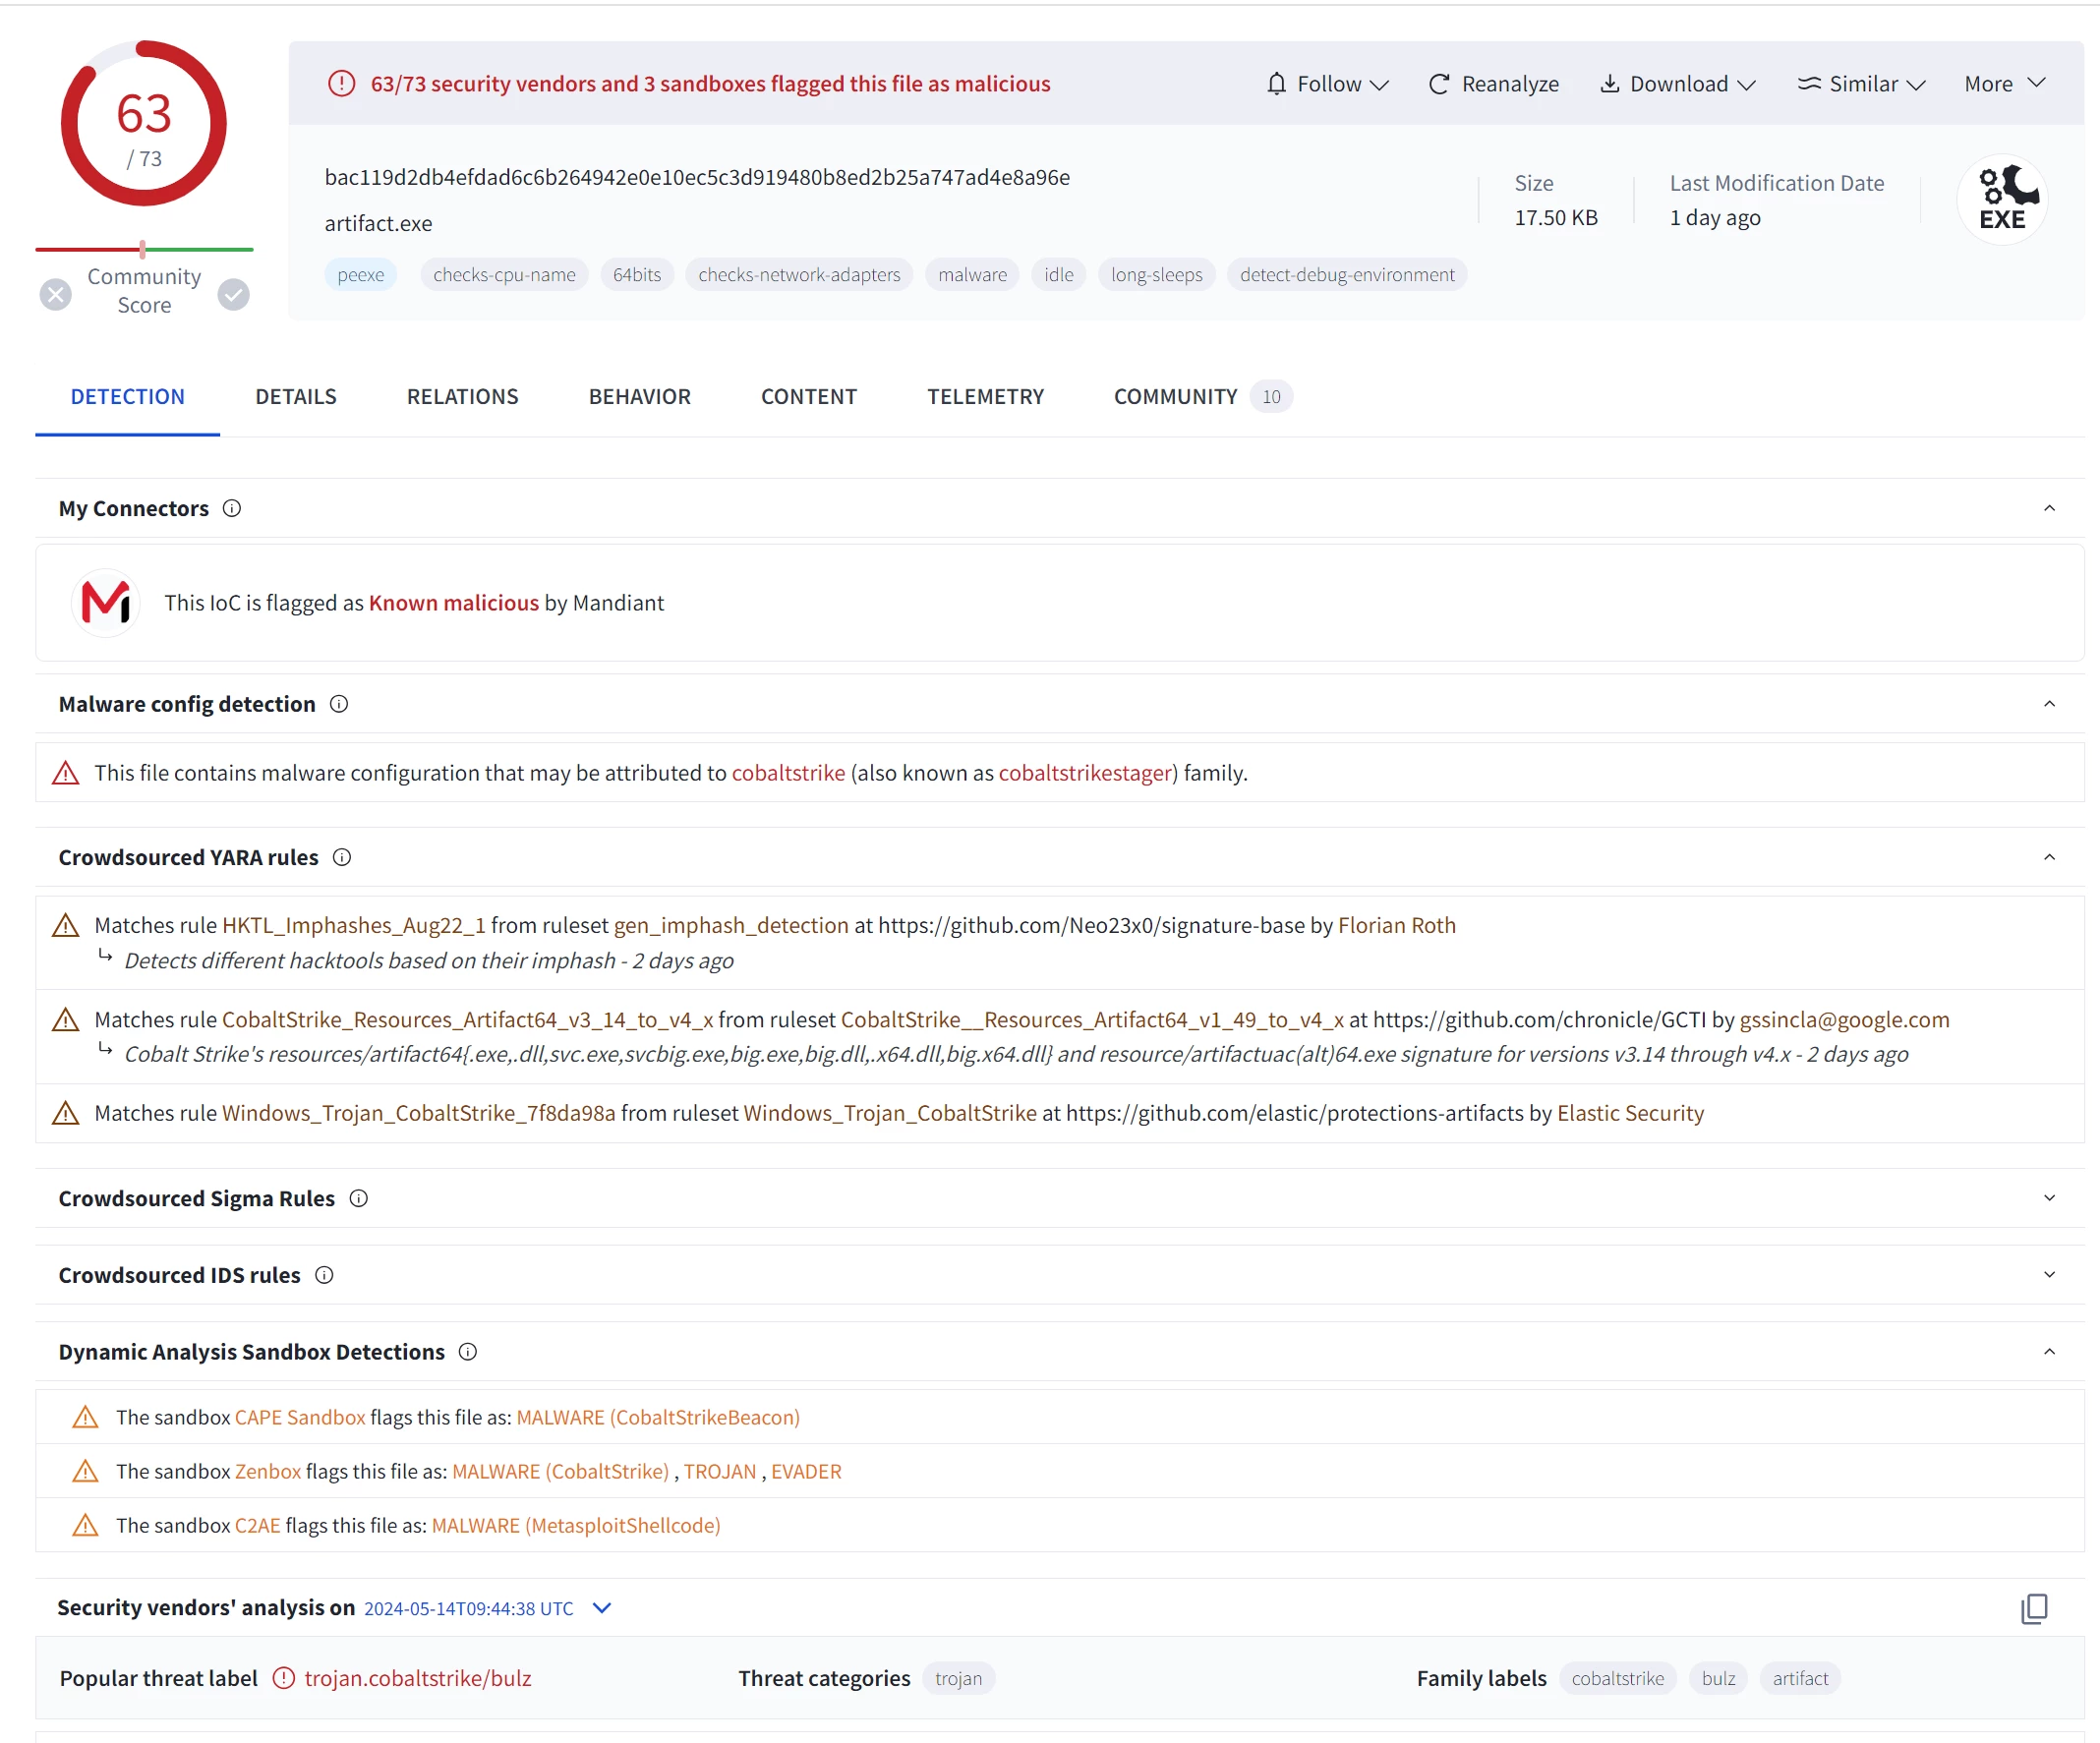Viewport: 2100px width, 1743px height.
Task: Switch to the DETECTION tab
Action: (x=128, y=397)
